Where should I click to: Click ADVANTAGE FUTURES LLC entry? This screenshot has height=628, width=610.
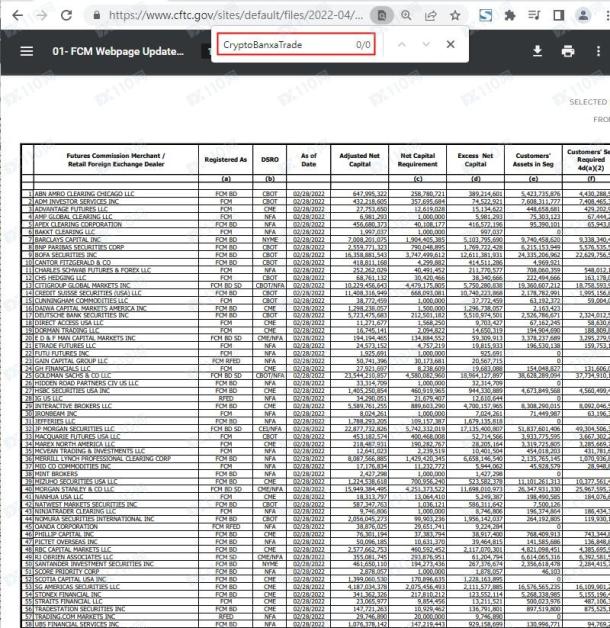tap(71, 209)
